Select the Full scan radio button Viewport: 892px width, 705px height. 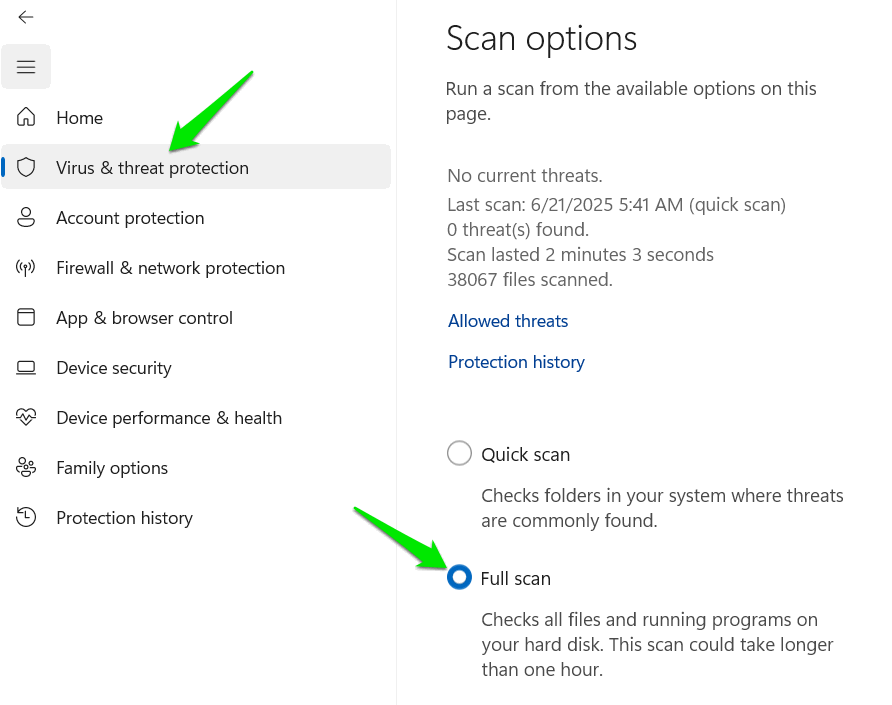pos(459,578)
